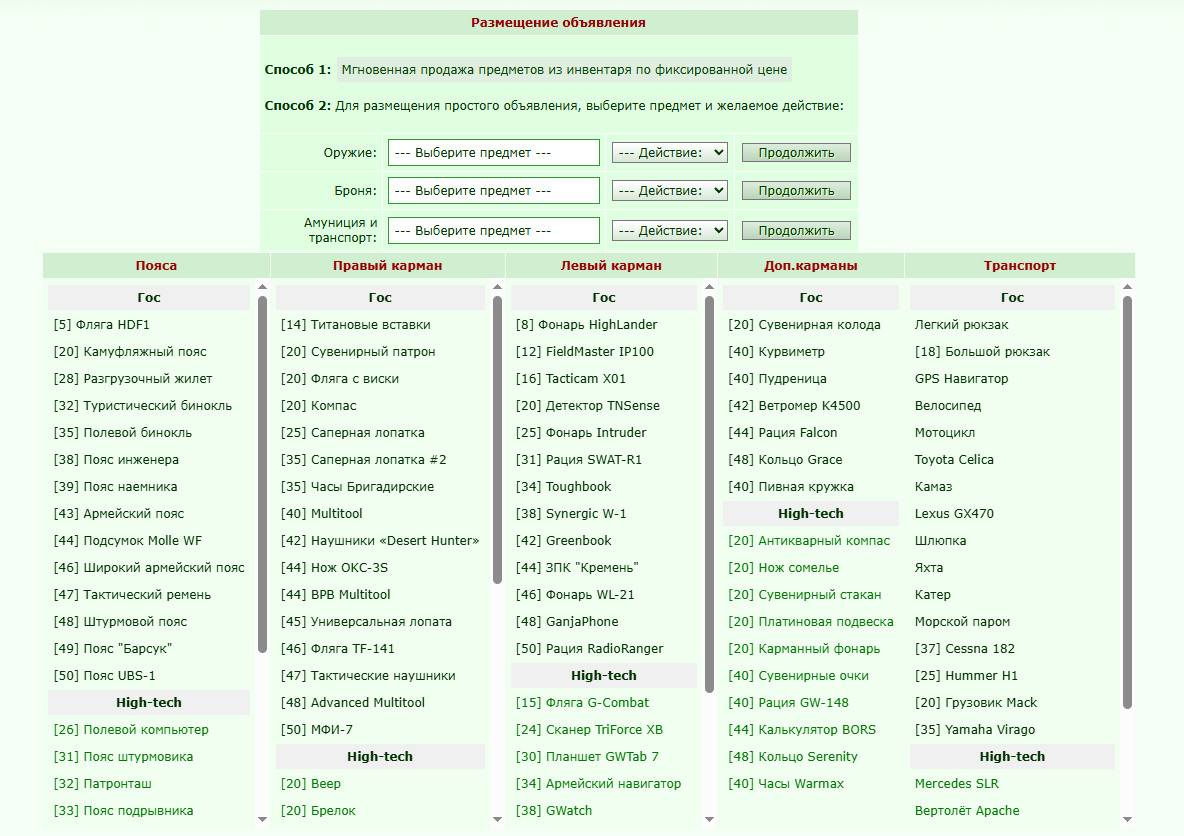Click scrollbar thumb of Транспорт list
The image size is (1184, 836).
coord(1127,503)
